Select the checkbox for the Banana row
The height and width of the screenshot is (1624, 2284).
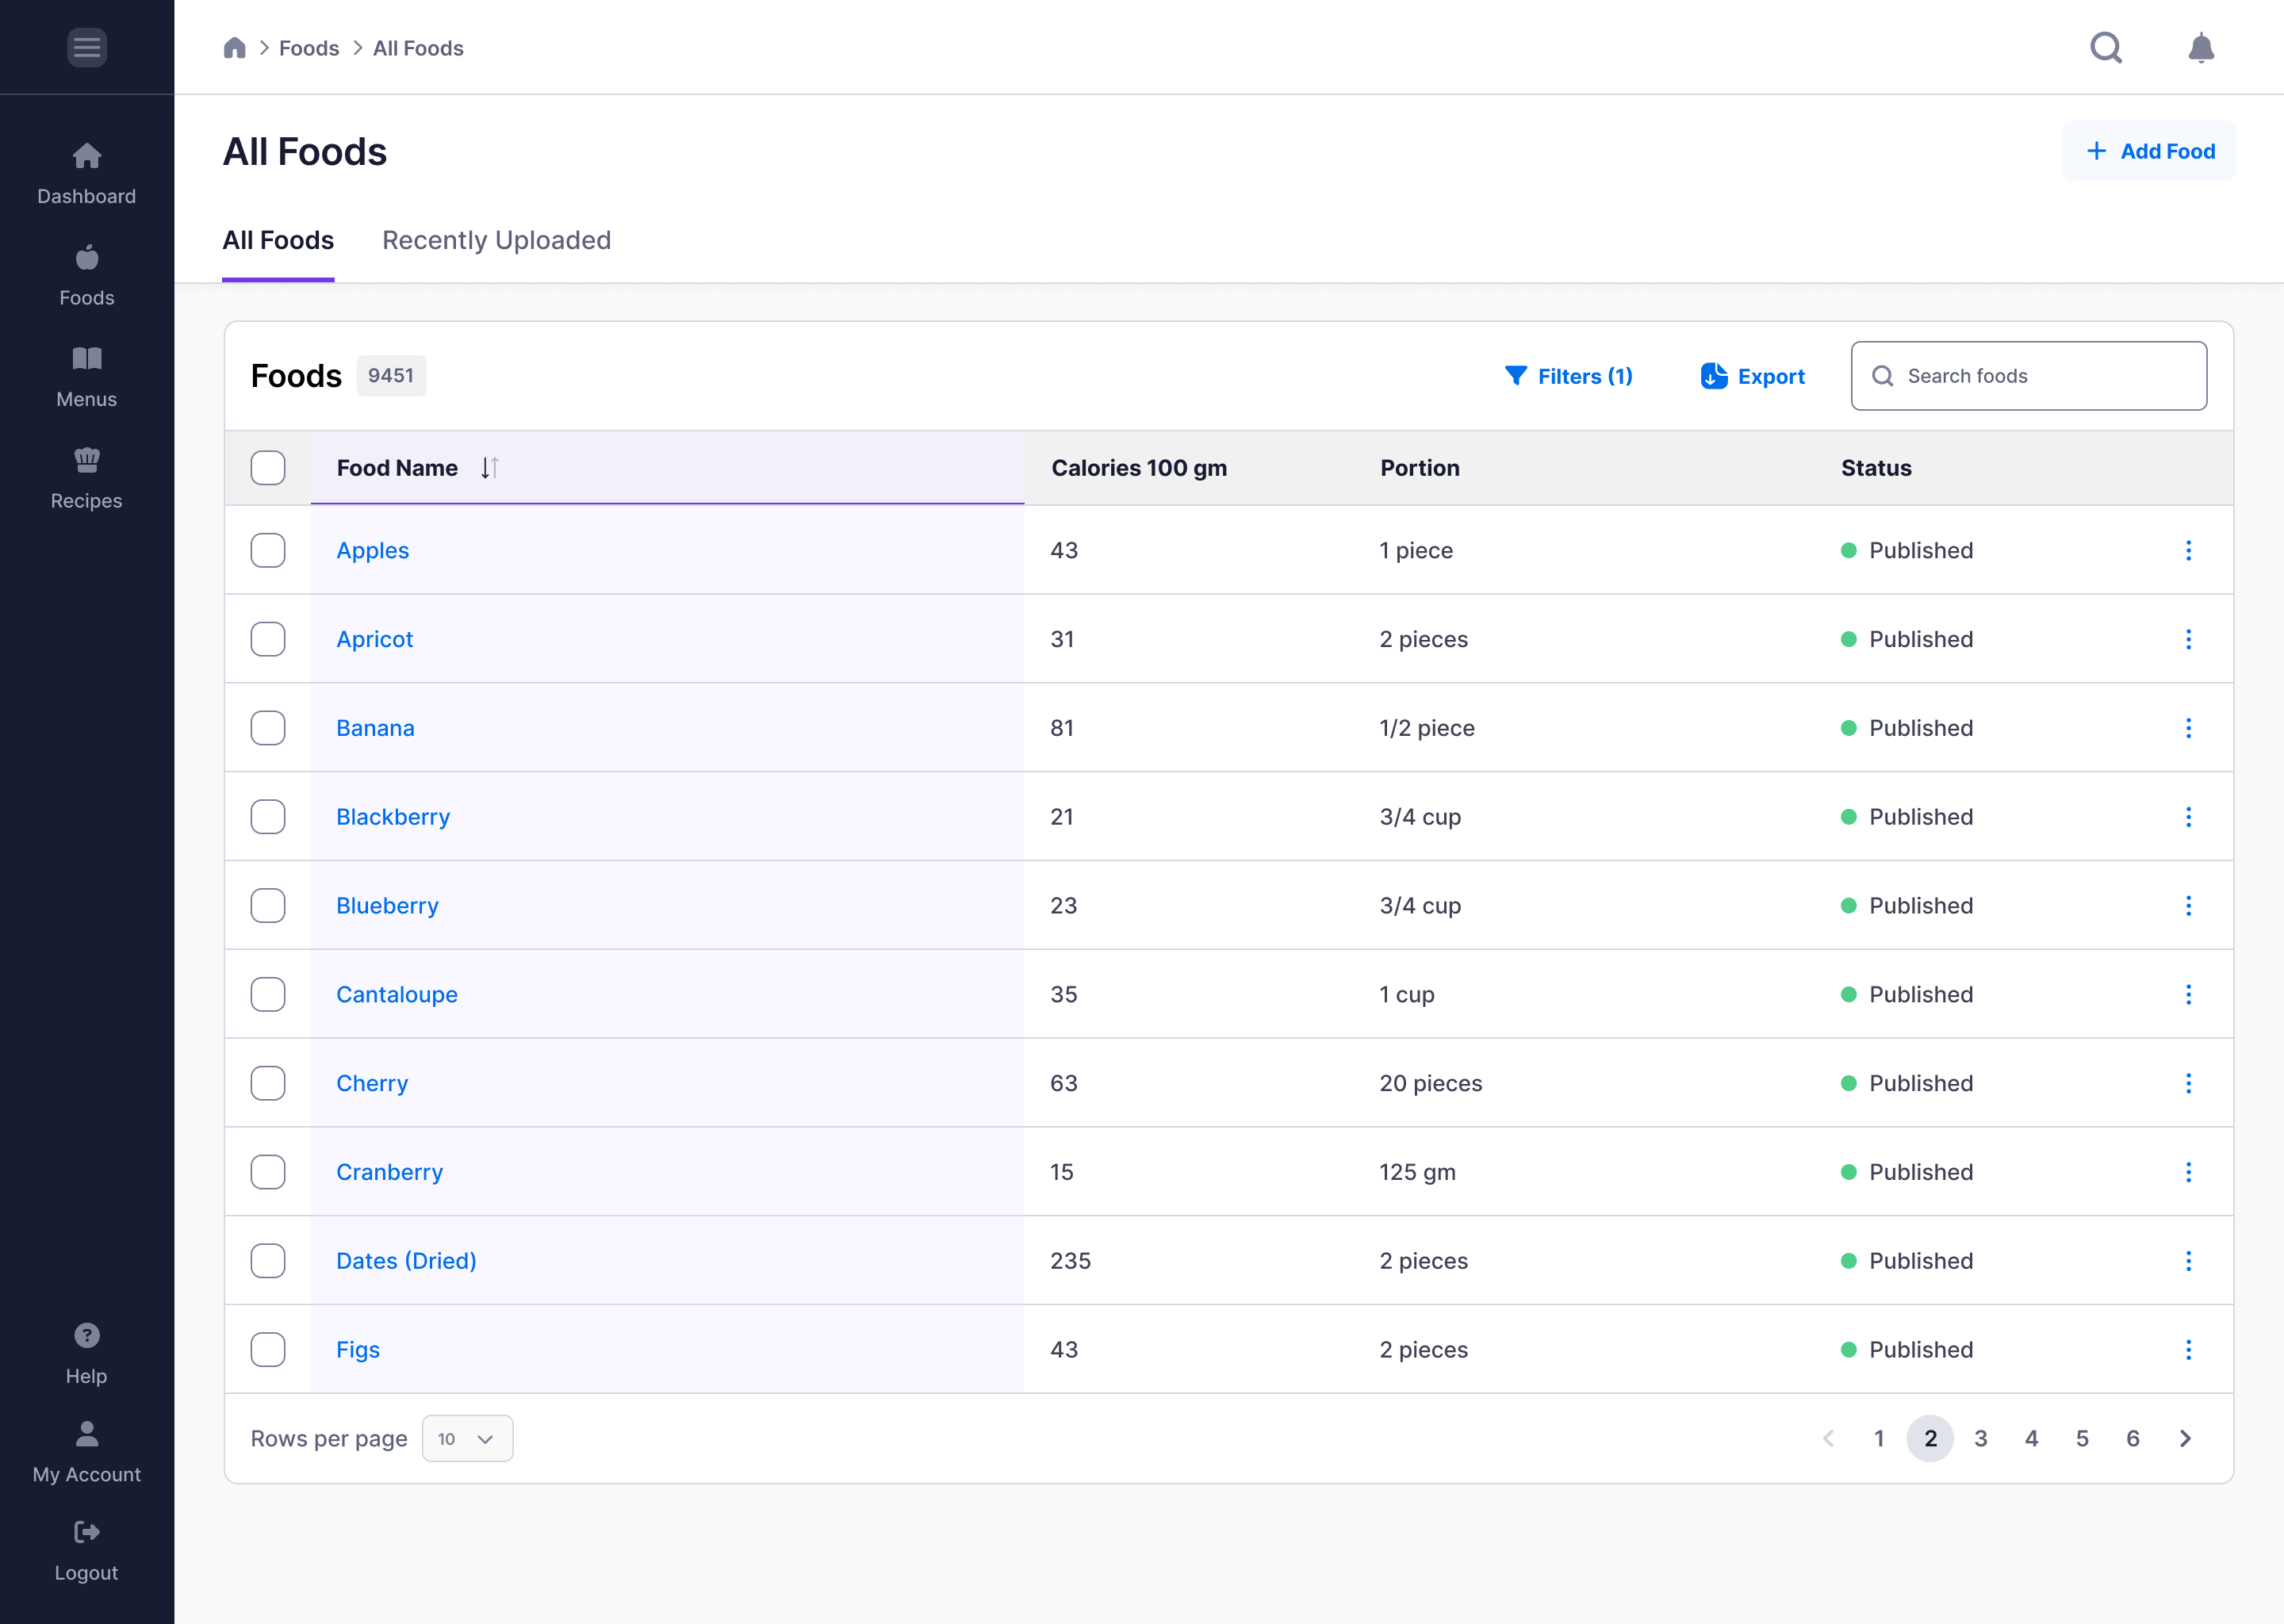268,728
